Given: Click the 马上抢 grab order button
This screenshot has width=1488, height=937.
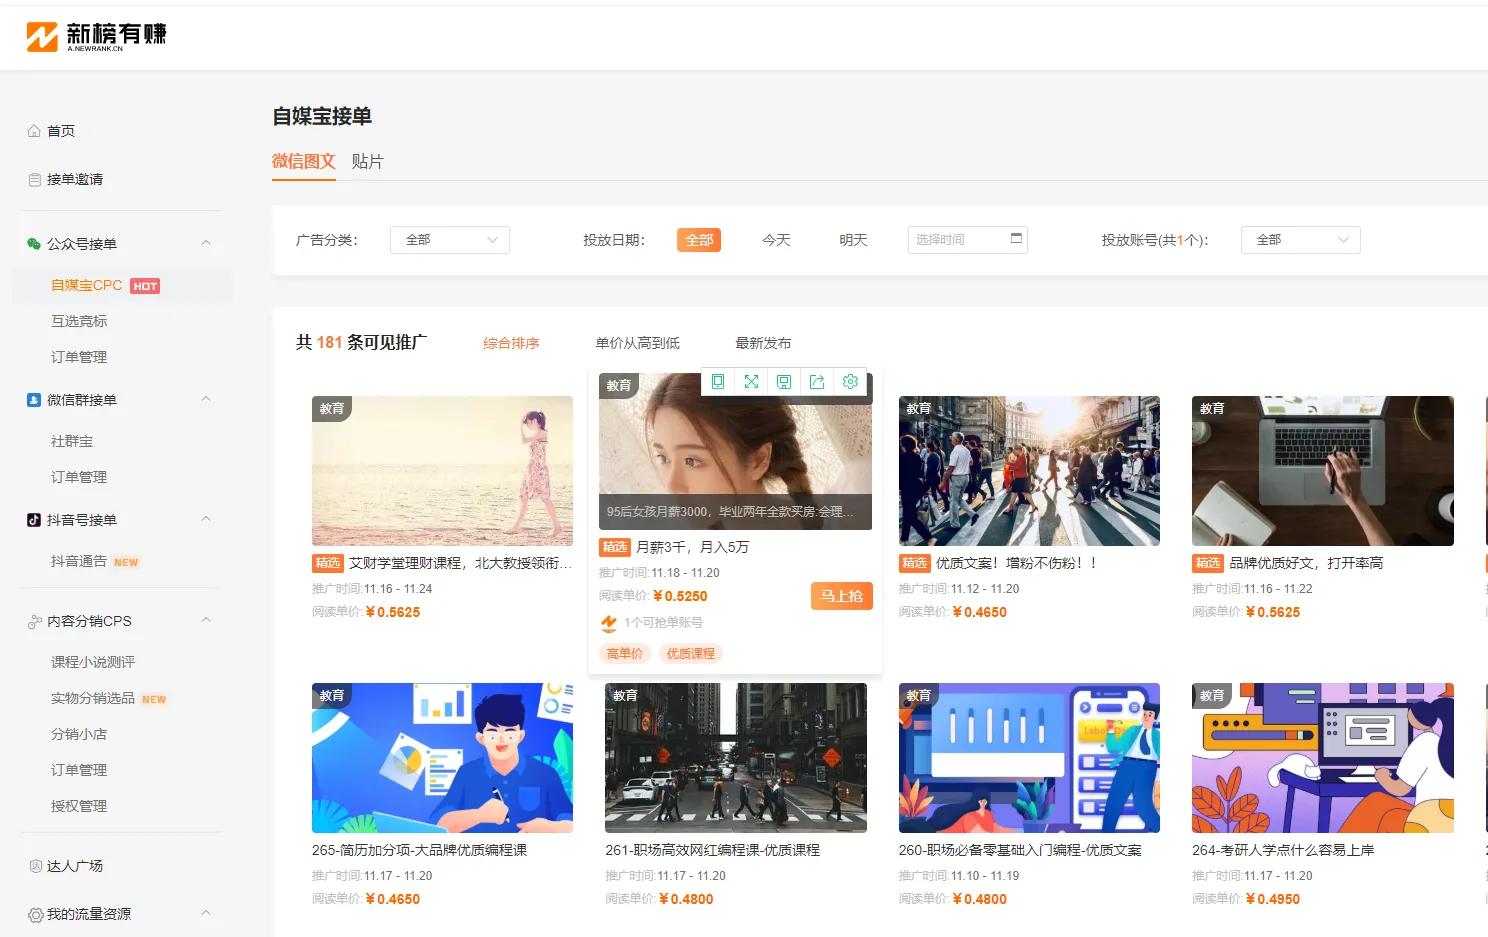Looking at the screenshot, I should pos(841,595).
